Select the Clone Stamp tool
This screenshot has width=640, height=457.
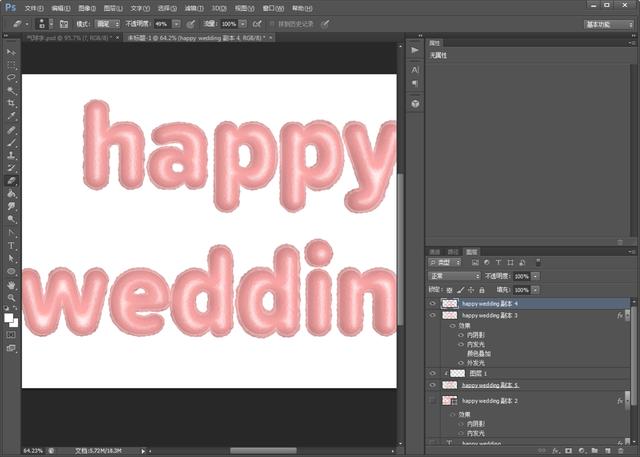(11, 155)
